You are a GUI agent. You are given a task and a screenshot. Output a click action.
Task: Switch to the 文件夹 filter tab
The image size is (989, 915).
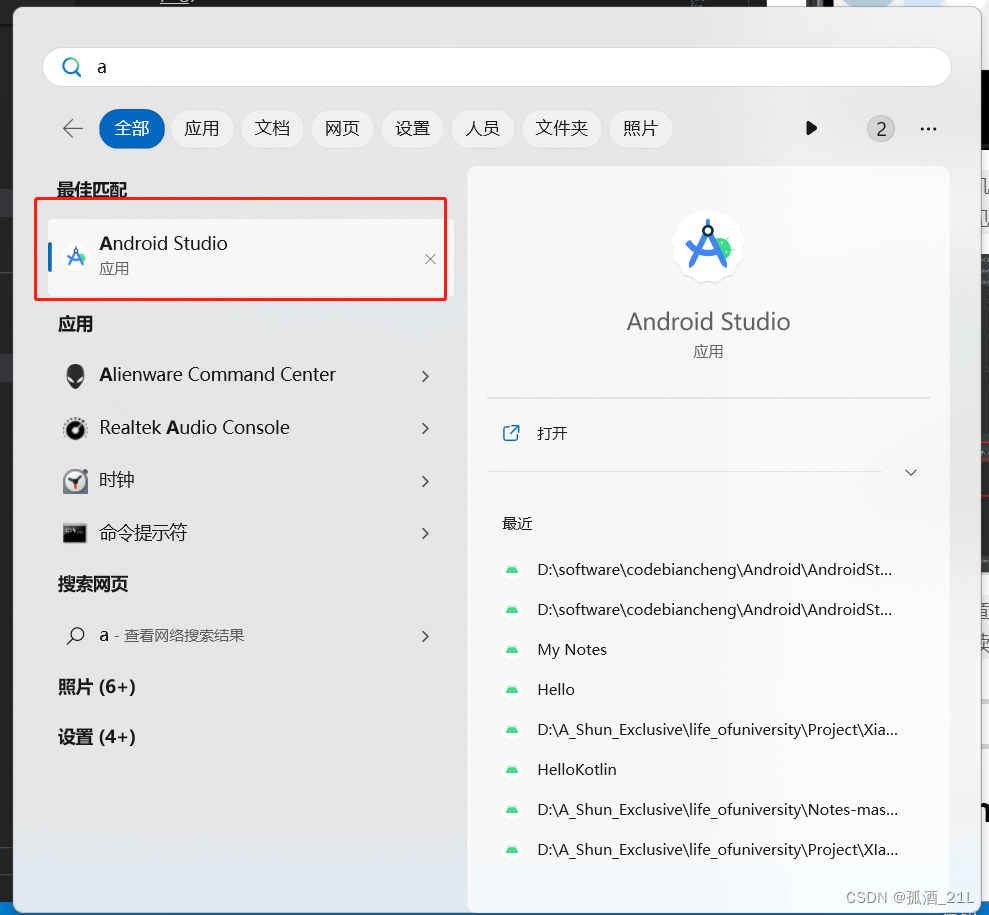(x=561, y=129)
